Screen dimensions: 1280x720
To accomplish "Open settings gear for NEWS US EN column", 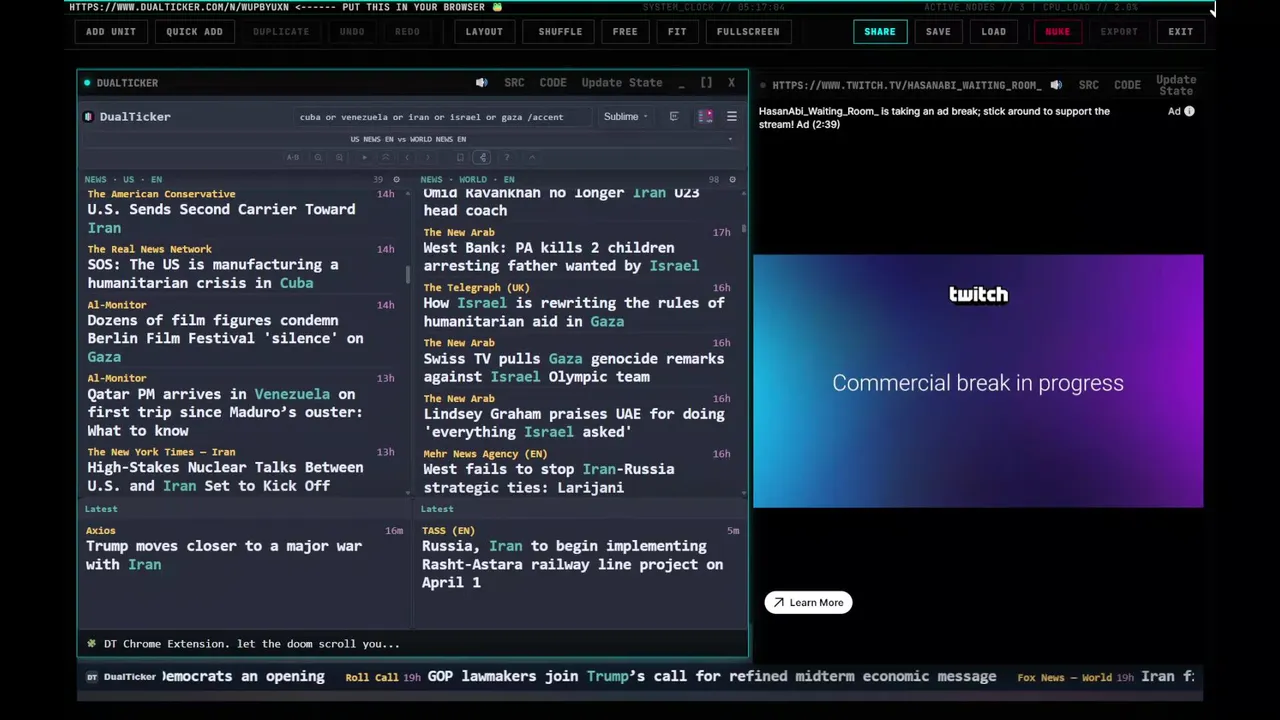I will (396, 180).
